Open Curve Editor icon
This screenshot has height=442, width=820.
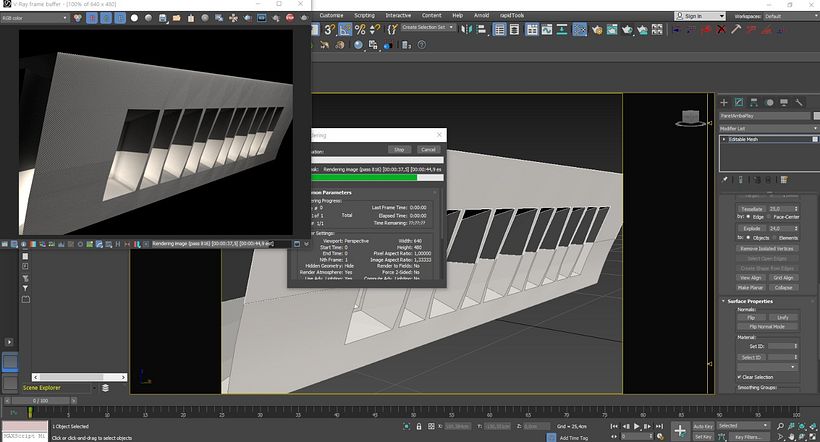546,30
